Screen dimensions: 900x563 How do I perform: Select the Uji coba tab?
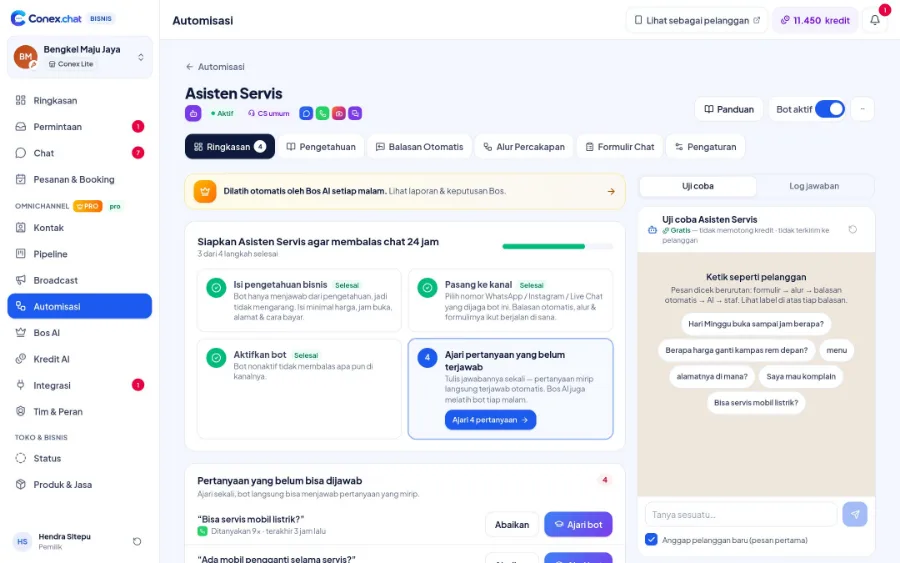click(698, 186)
